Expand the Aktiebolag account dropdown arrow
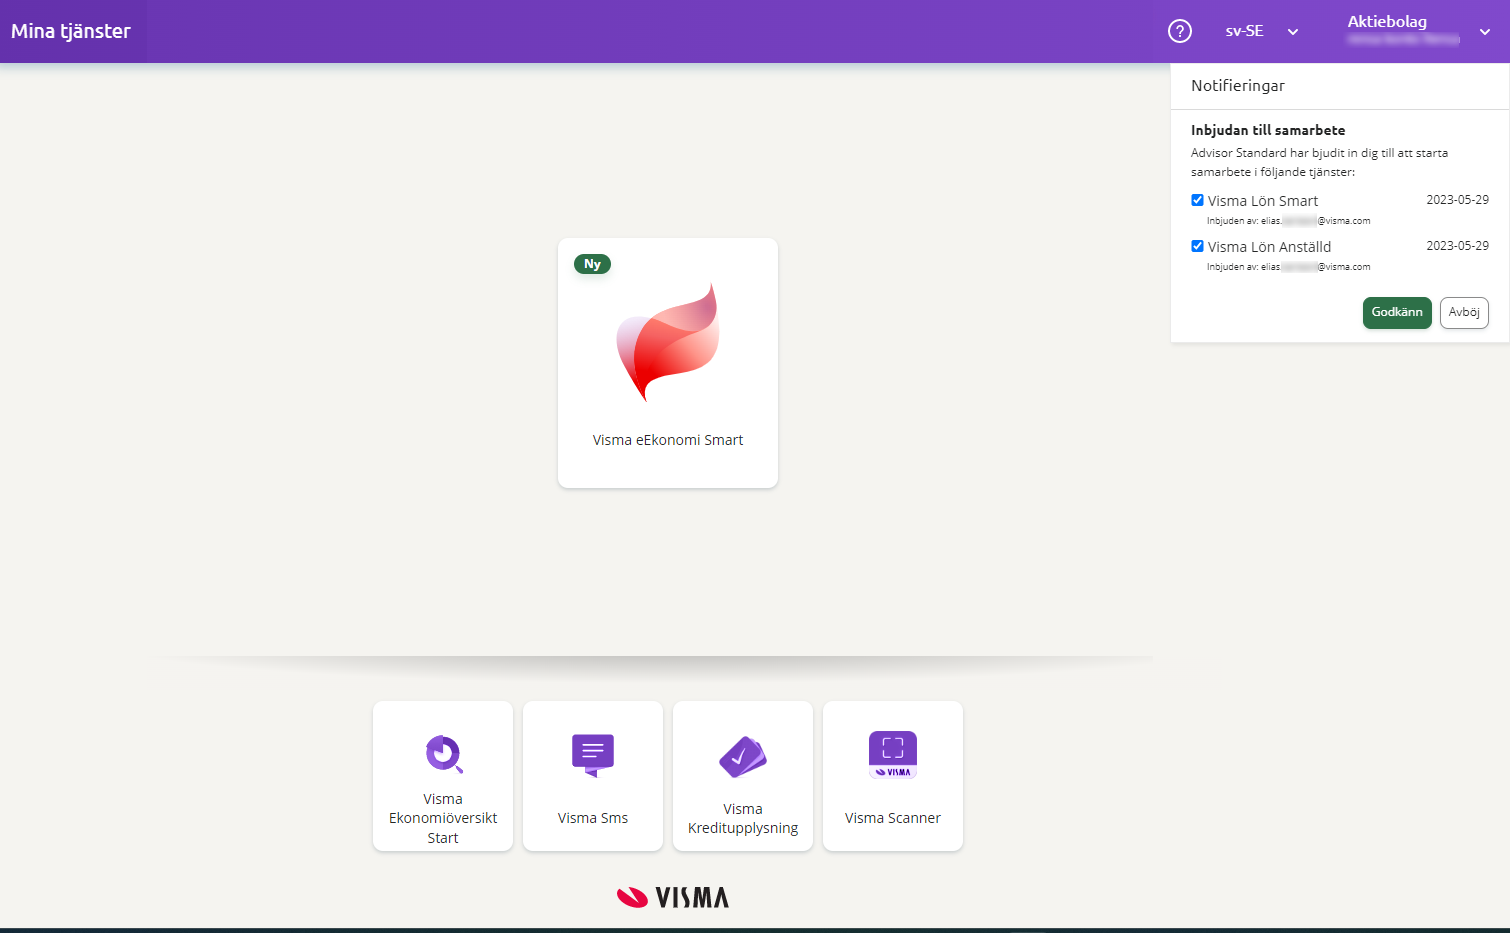Image resolution: width=1510 pixels, height=933 pixels. [1485, 32]
